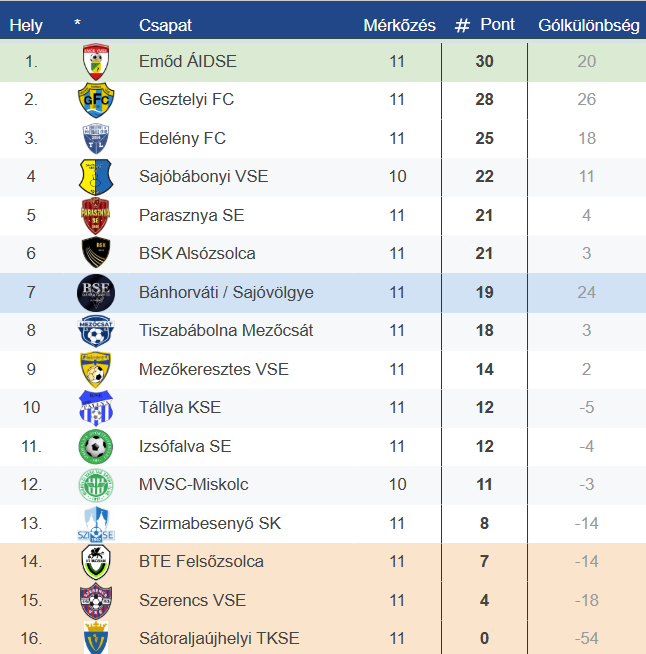This screenshot has height=654, width=646.
Task: Select the BTE Felsőzsolca team name
Action: pos(201,561)
